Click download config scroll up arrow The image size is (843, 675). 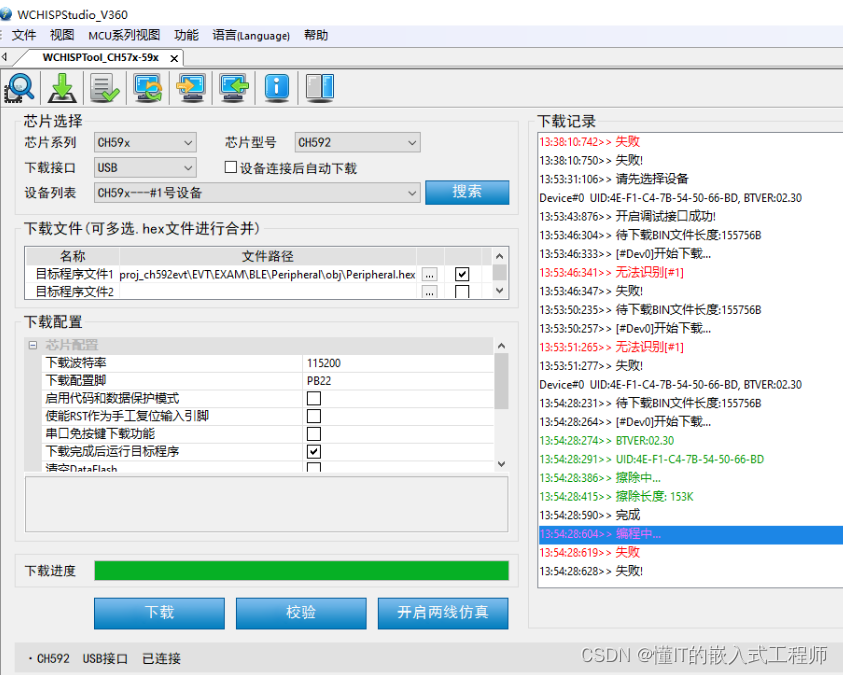click(501, 346)
